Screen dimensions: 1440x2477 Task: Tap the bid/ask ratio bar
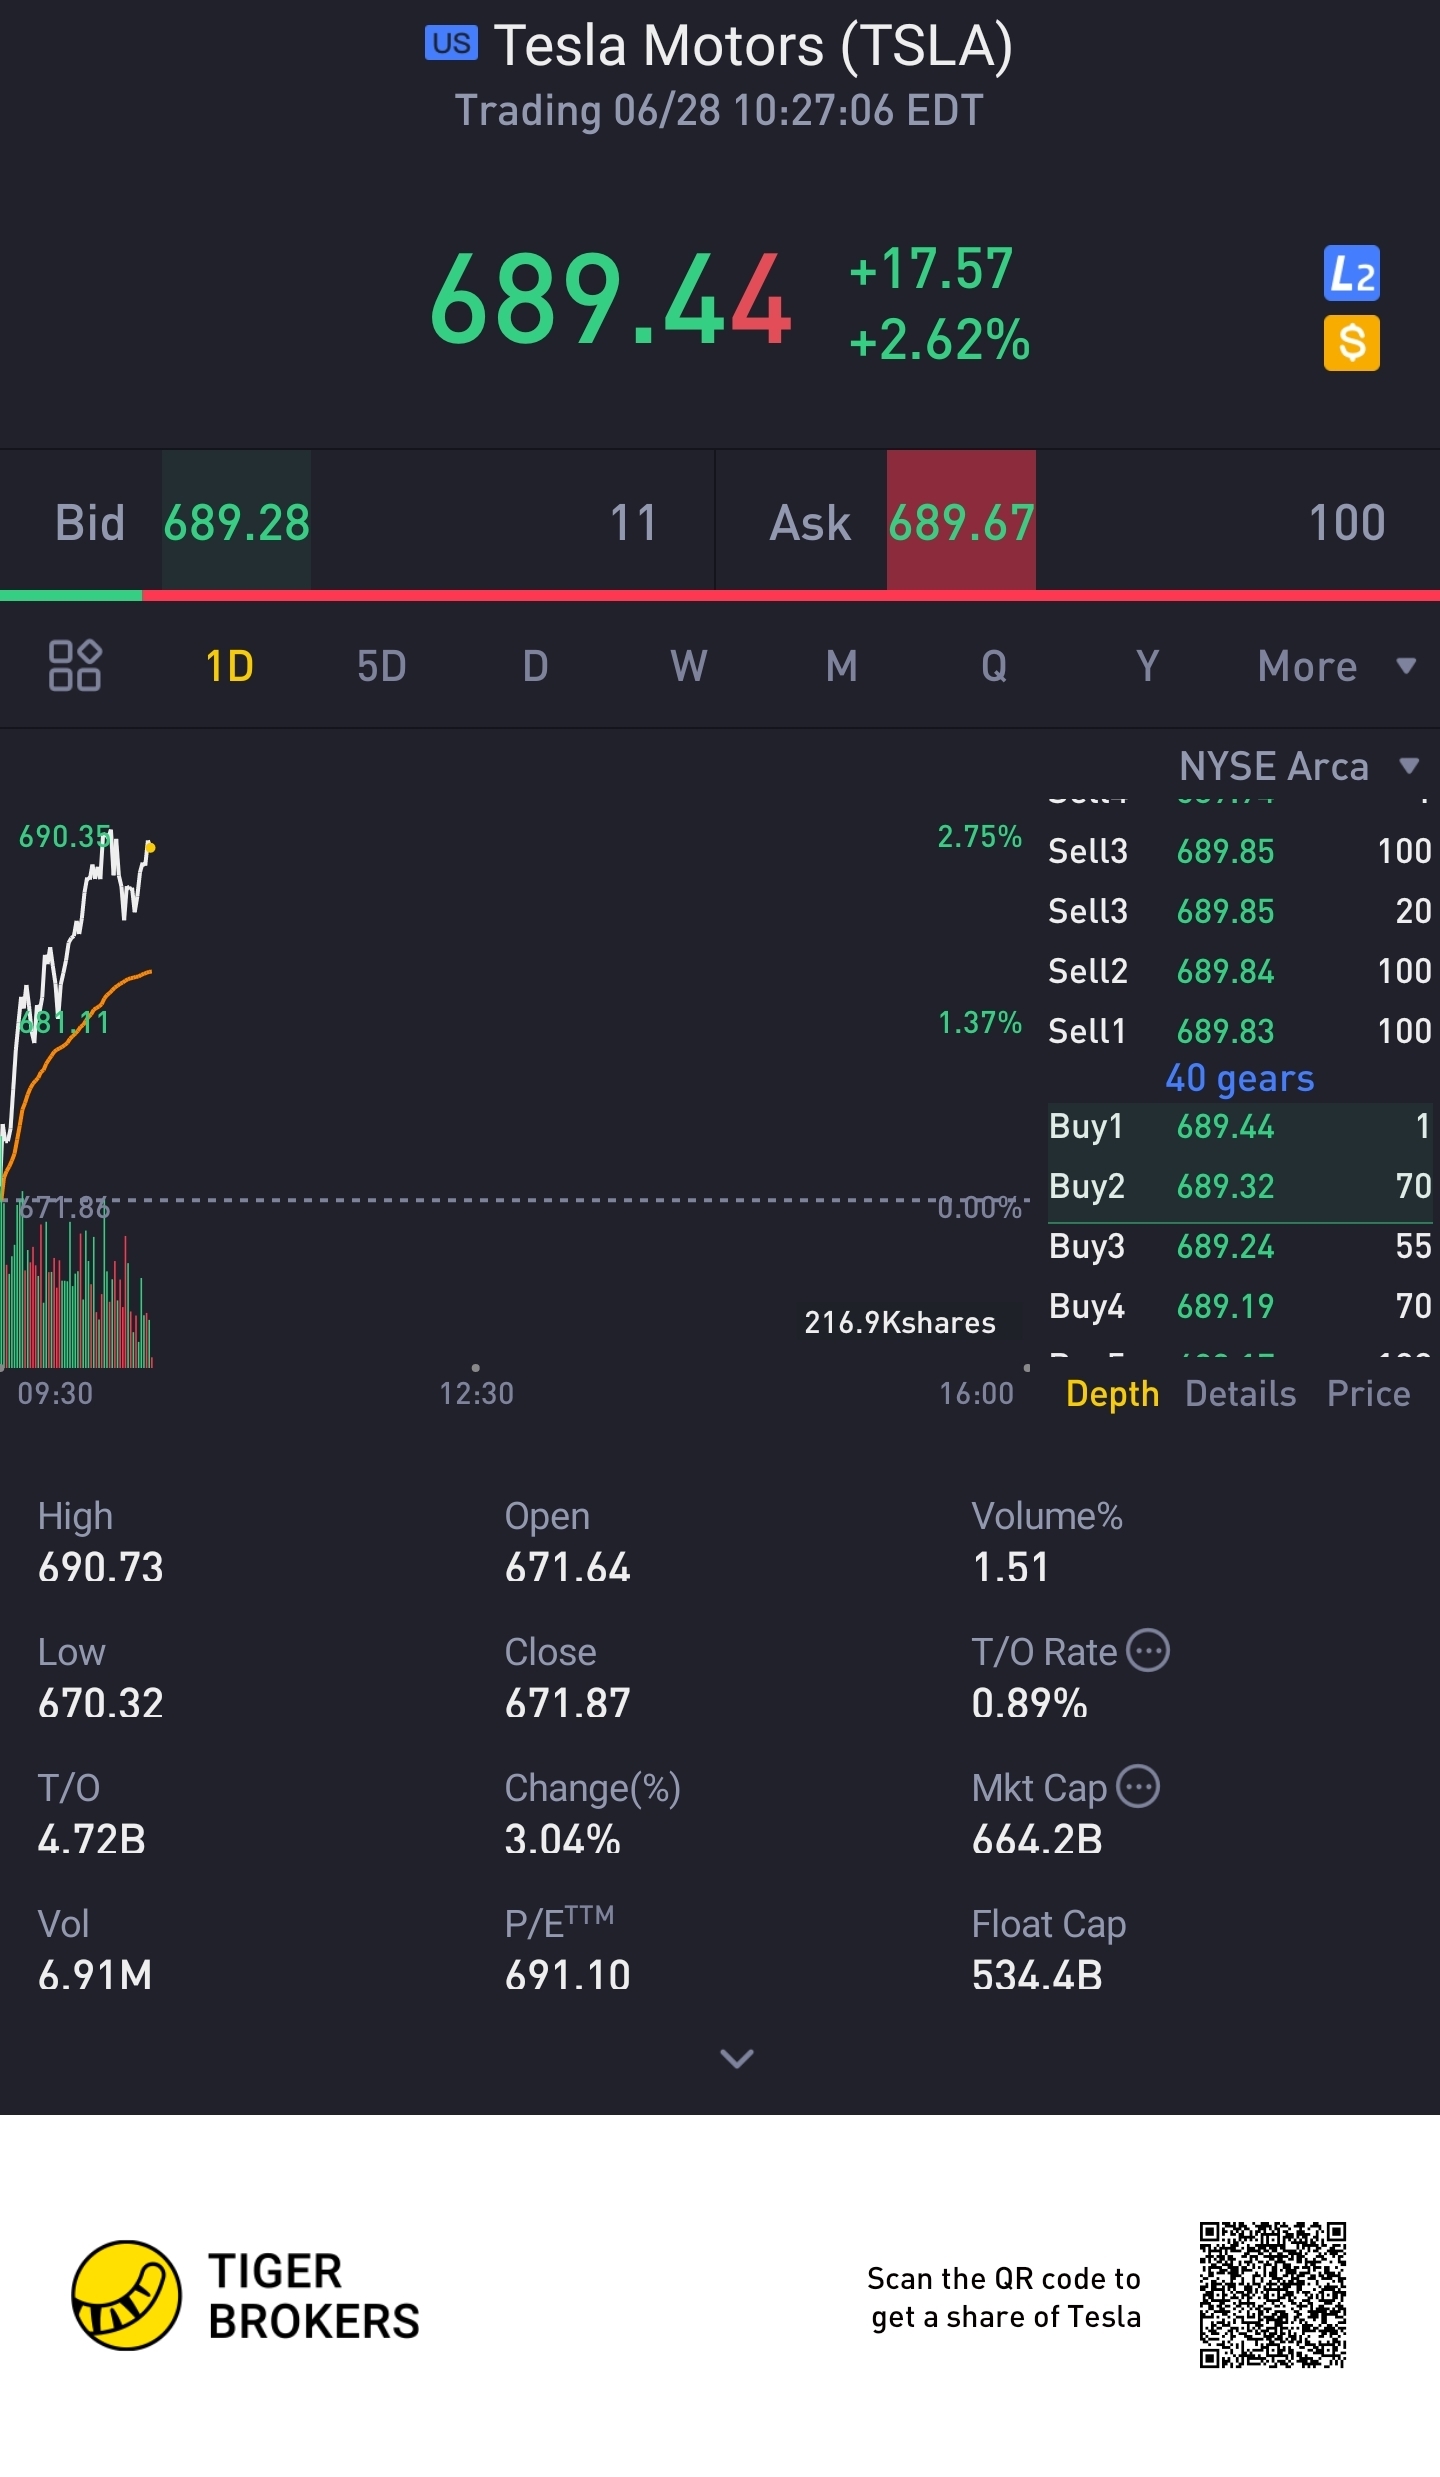pyautogui.click(x=720, y=595)
